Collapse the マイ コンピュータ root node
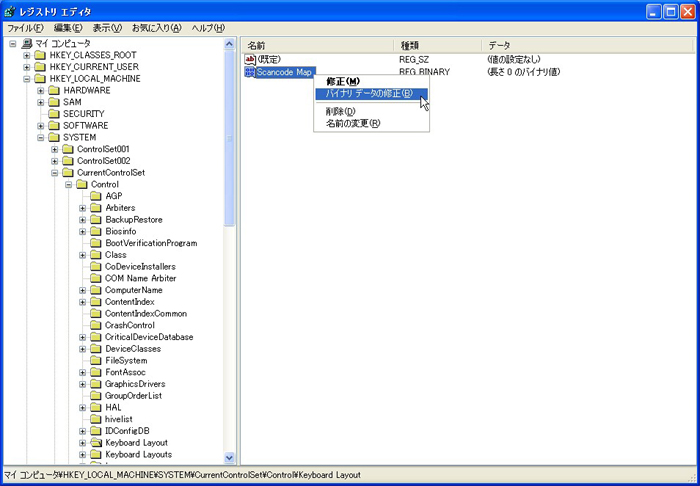Viewport: 700px width, 486px height. pyautogui.click(x=12, y=44)
